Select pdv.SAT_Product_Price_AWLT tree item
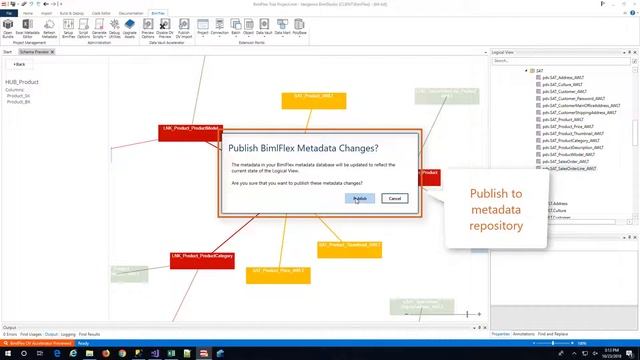The image size is (640, 360). point(568,127)
